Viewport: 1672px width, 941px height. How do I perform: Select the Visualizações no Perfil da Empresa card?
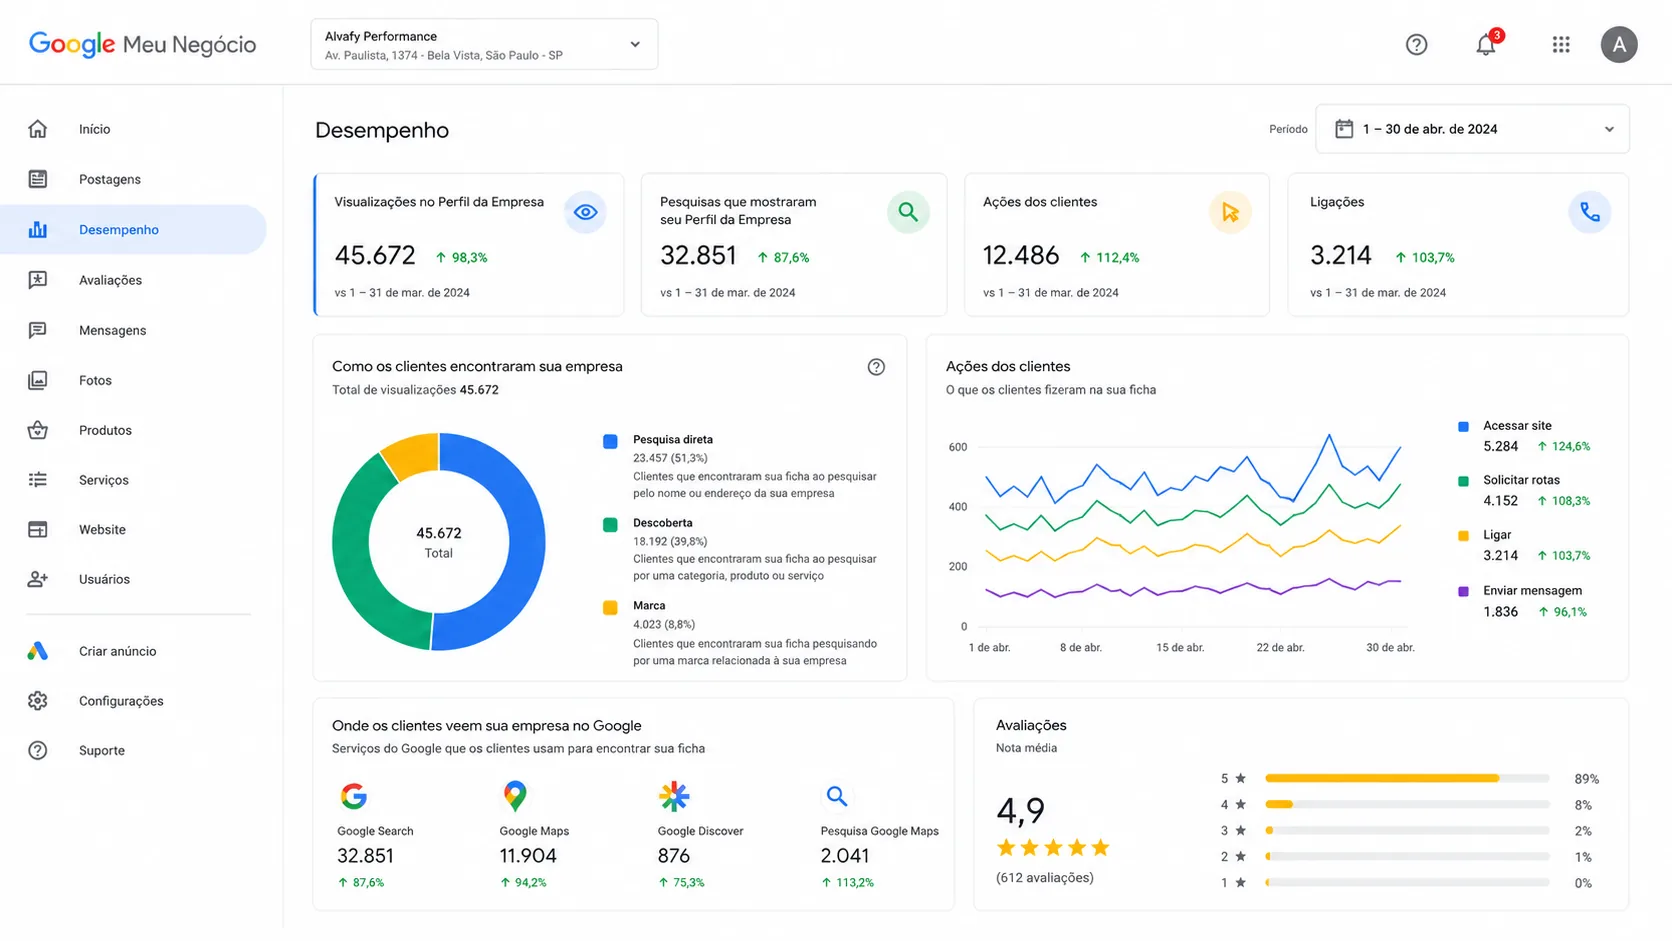(x=469, y=245)
